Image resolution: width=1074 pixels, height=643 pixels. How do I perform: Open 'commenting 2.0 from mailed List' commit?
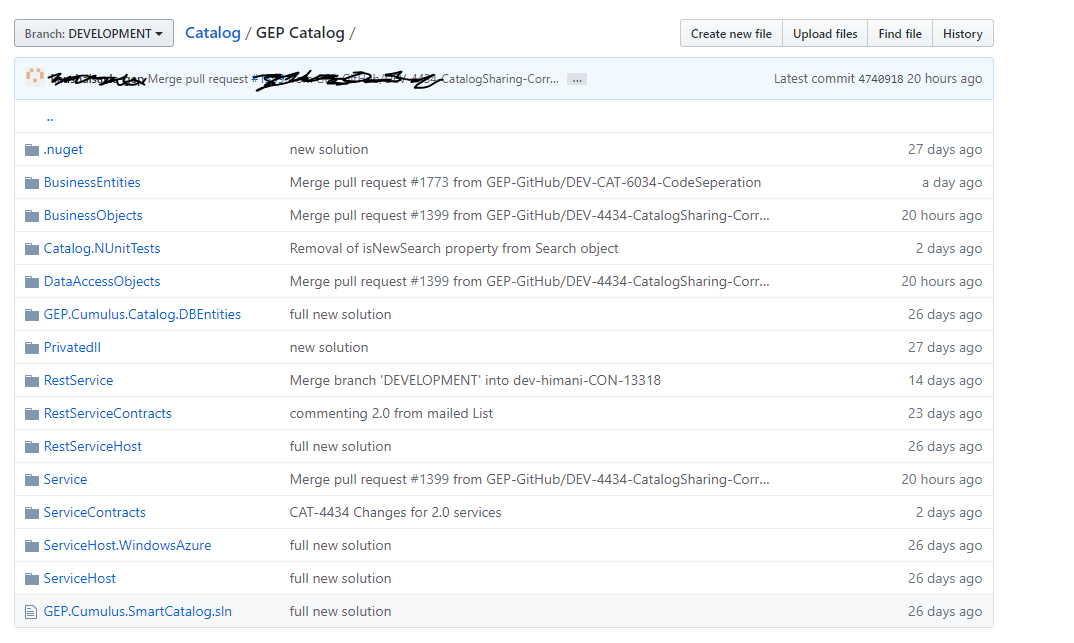point(391,413)
